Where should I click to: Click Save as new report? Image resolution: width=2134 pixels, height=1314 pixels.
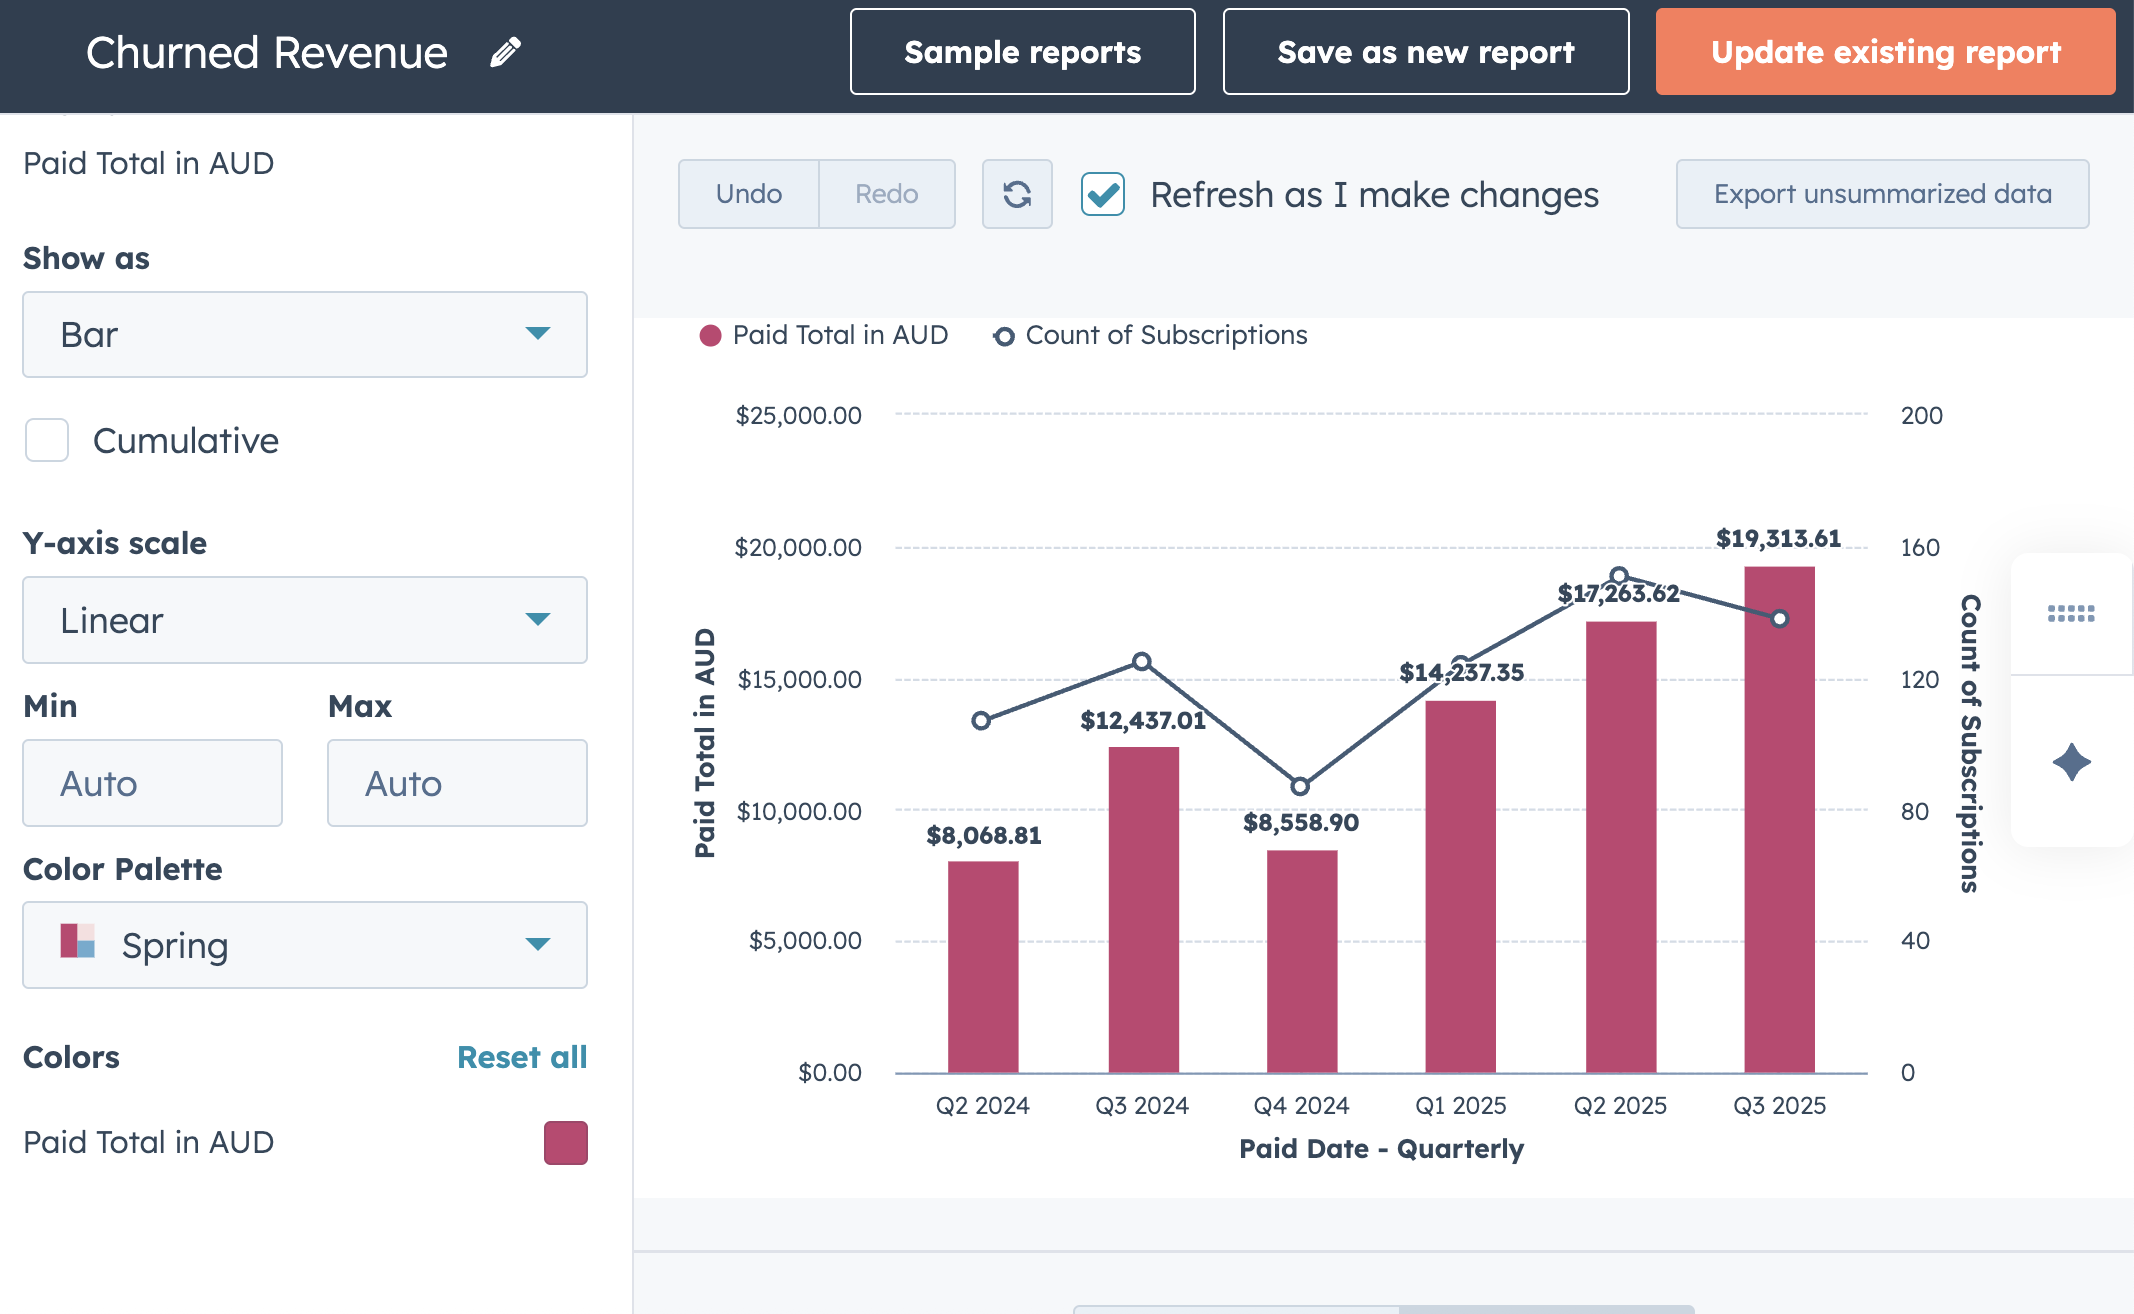pyautogui.click(x=1425, y=52)
